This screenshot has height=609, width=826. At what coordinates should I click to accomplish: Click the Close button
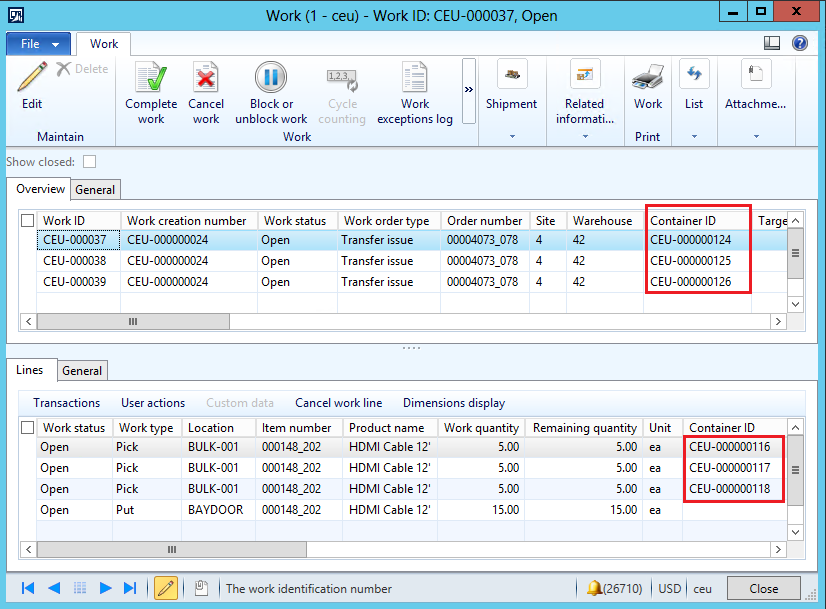pyautogui.click(x=763, y=588)
